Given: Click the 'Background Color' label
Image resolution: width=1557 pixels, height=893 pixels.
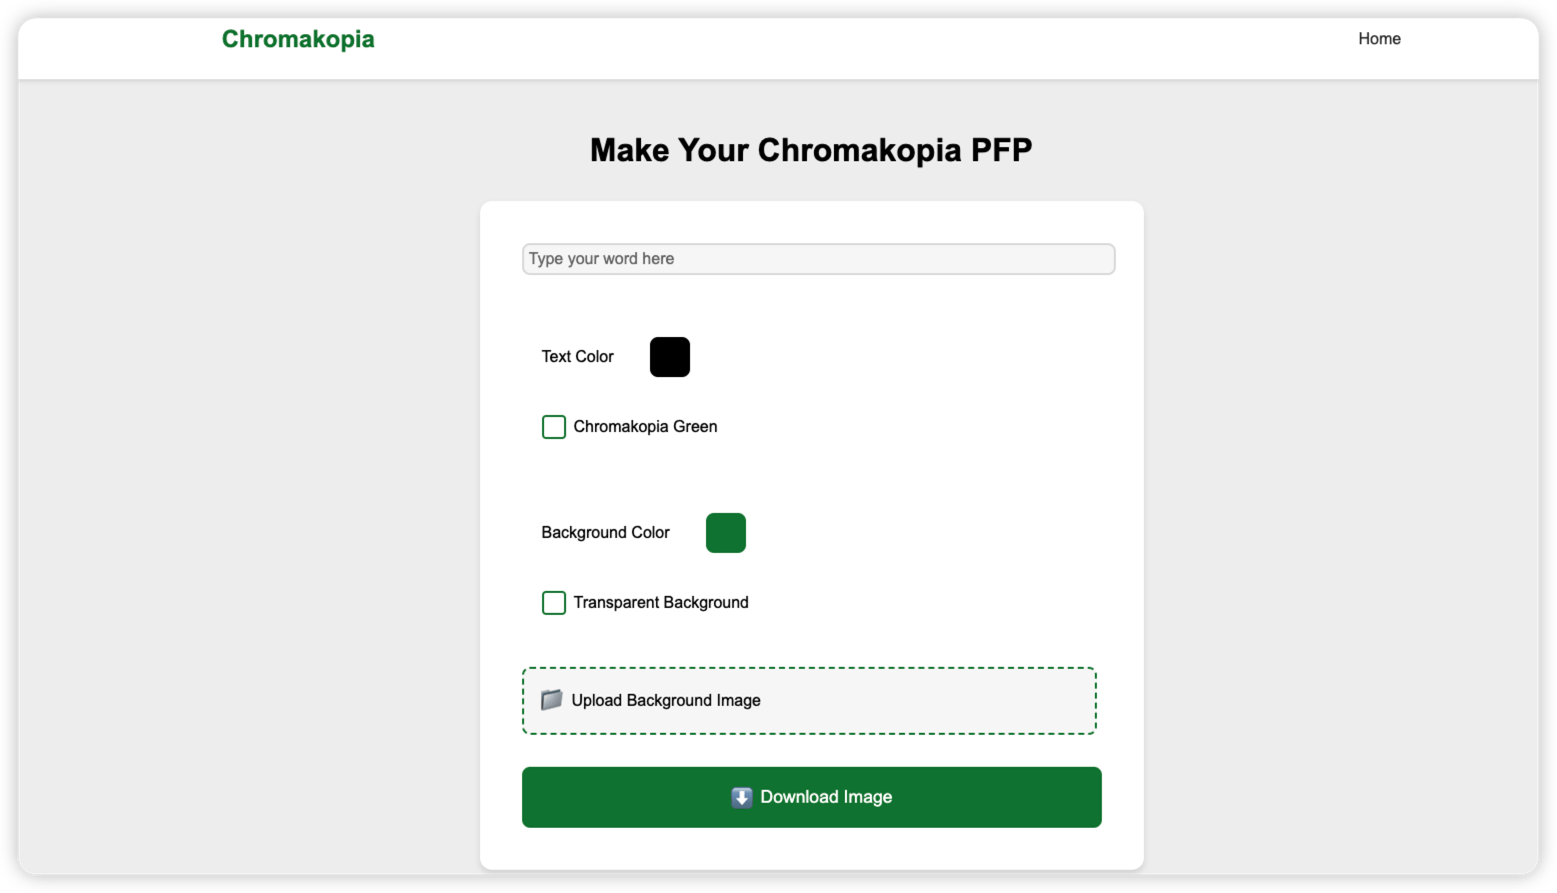Looking at the screenshot, I should 606,533.
